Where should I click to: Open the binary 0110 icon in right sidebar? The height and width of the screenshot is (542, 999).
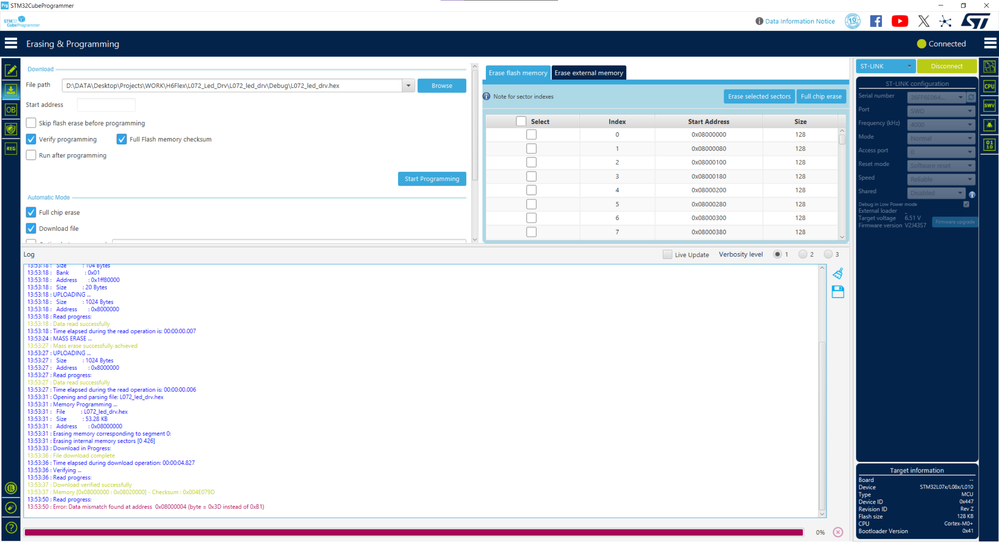pos(989,145)
